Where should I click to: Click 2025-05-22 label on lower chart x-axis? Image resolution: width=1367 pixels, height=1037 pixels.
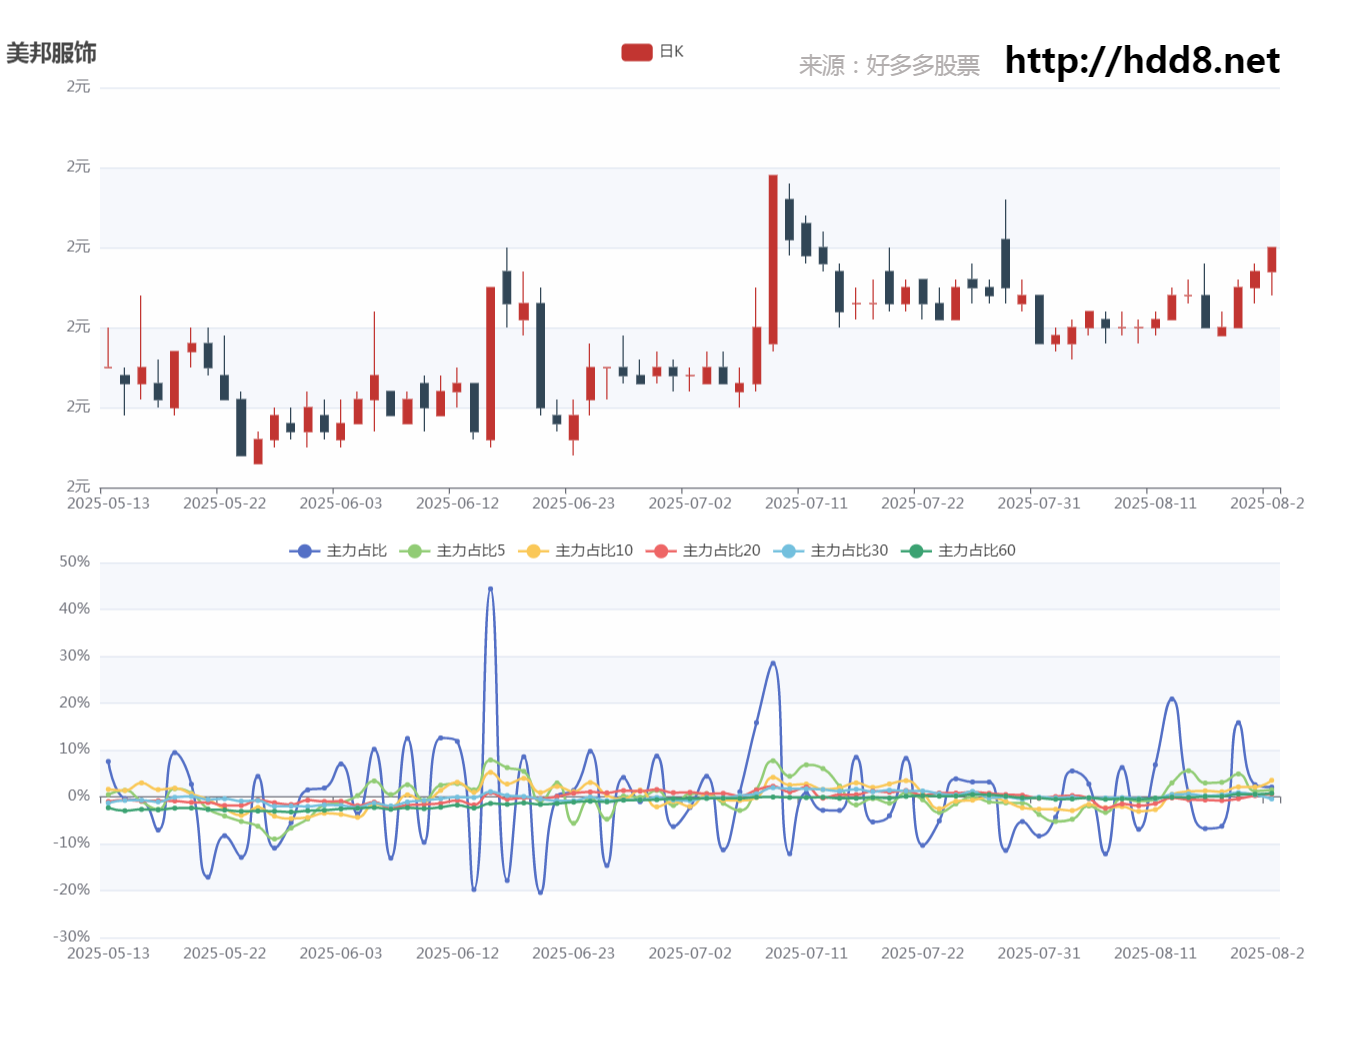tap(225, 953)
